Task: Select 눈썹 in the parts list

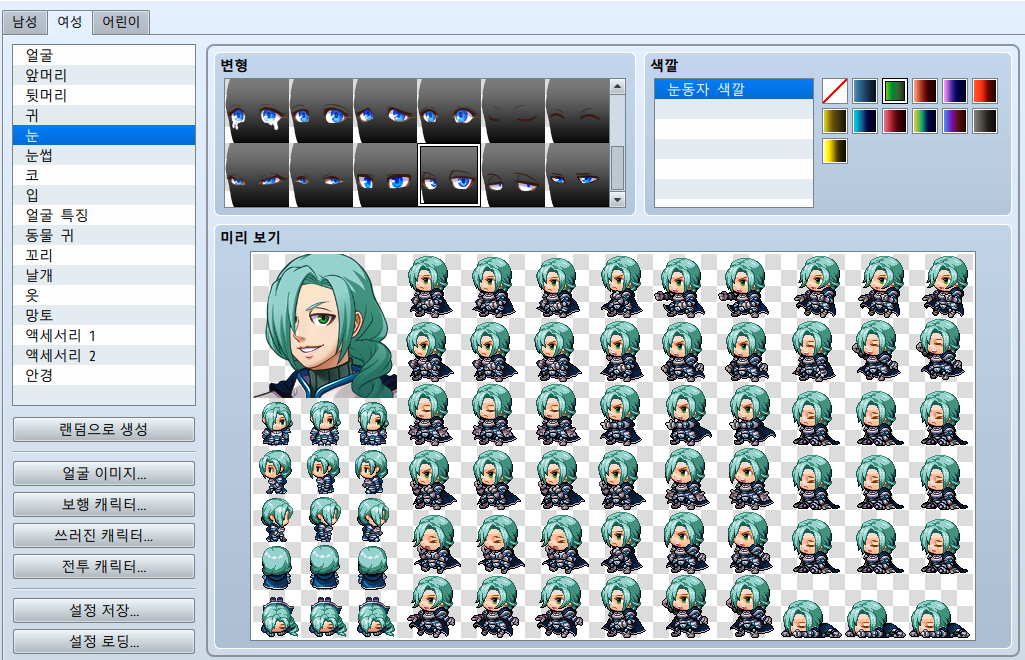Action: click(104, 156)
